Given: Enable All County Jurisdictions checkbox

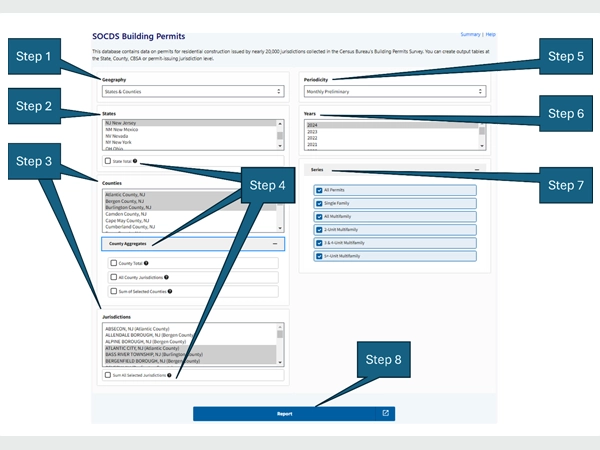Looking at the screenshot, I should [114, 277].
